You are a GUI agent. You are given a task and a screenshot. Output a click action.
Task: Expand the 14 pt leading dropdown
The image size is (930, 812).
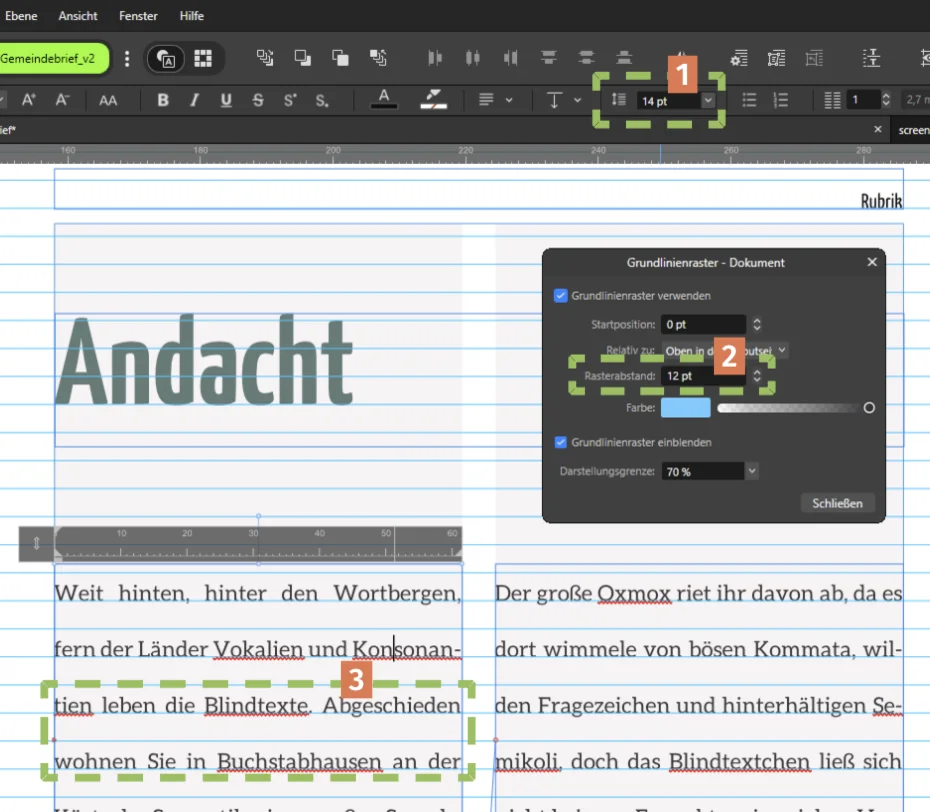click(x=708, y=100)
